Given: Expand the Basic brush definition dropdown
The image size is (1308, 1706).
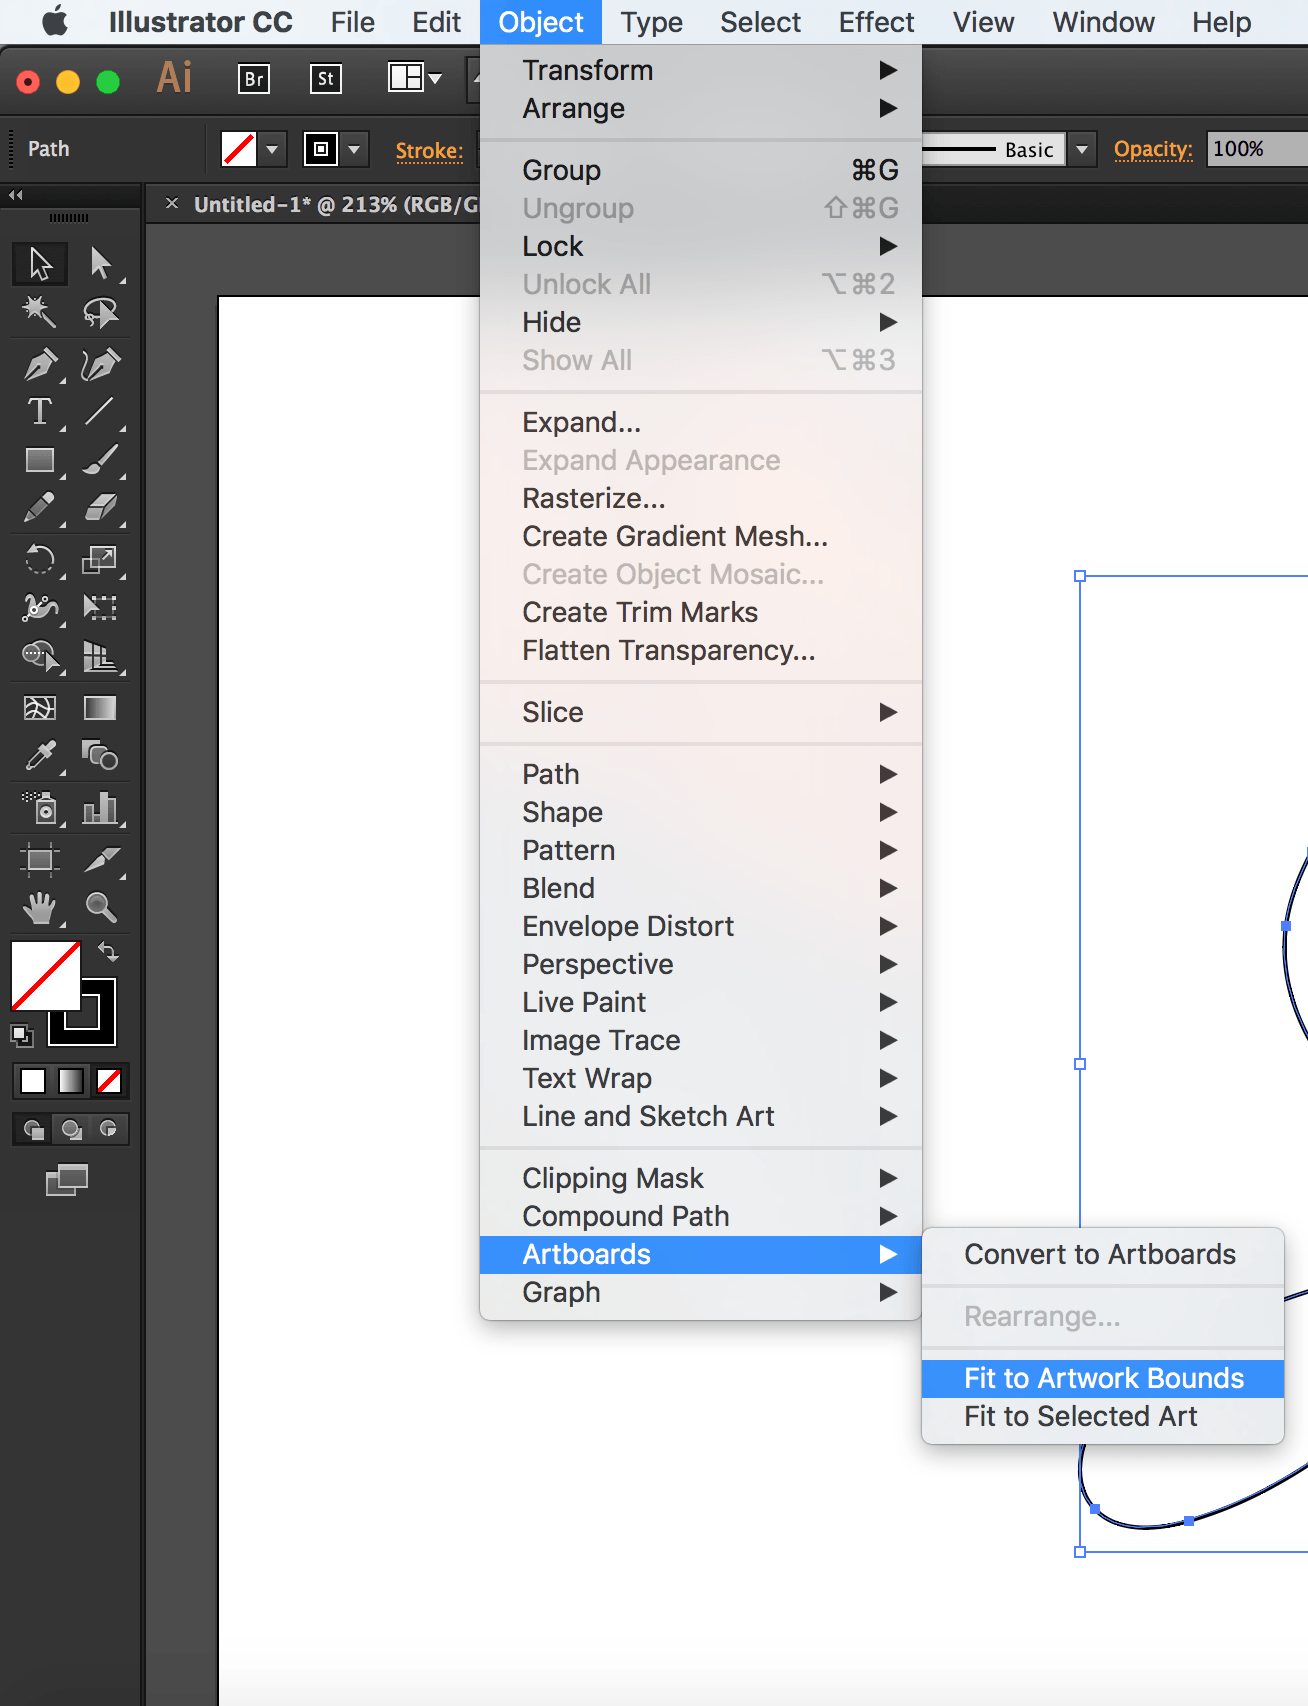Looking at the screenshot, I should point(1081,150).
